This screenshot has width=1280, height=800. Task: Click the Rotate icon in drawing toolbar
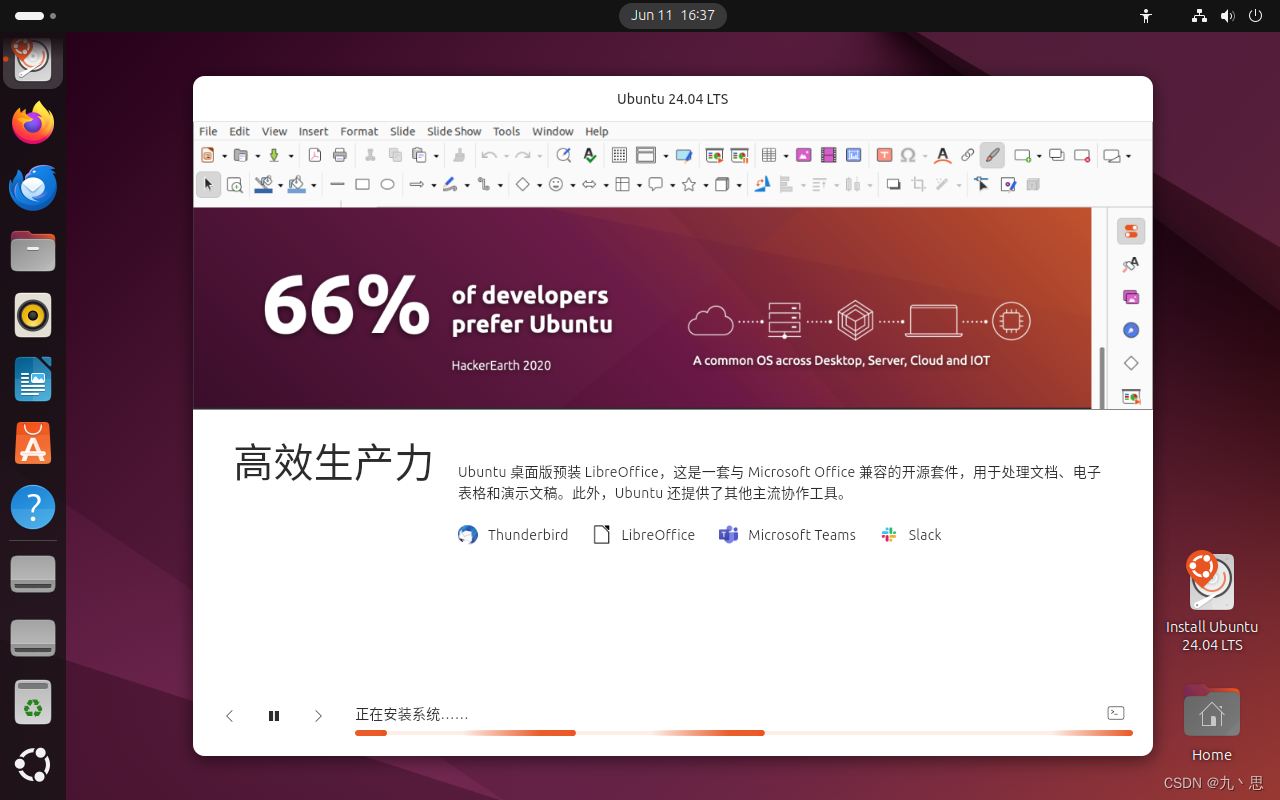pos(763,184)
